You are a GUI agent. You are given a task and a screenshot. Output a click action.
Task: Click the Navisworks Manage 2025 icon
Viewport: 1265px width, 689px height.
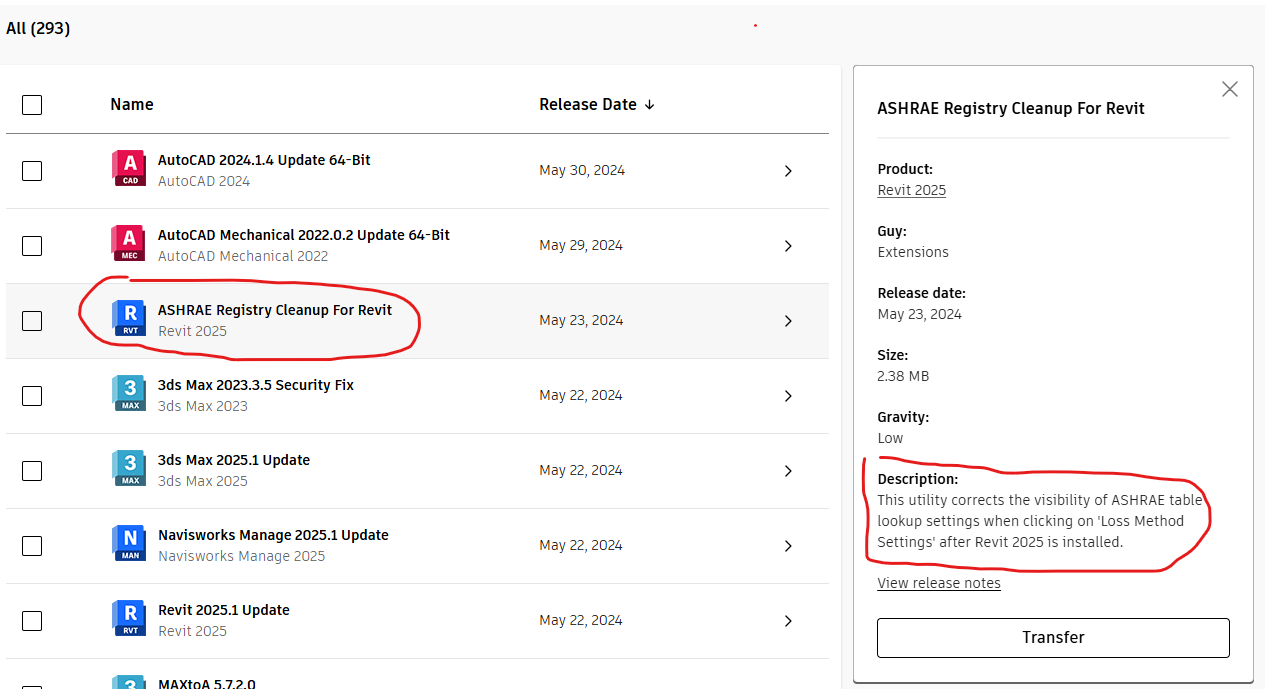128,545
